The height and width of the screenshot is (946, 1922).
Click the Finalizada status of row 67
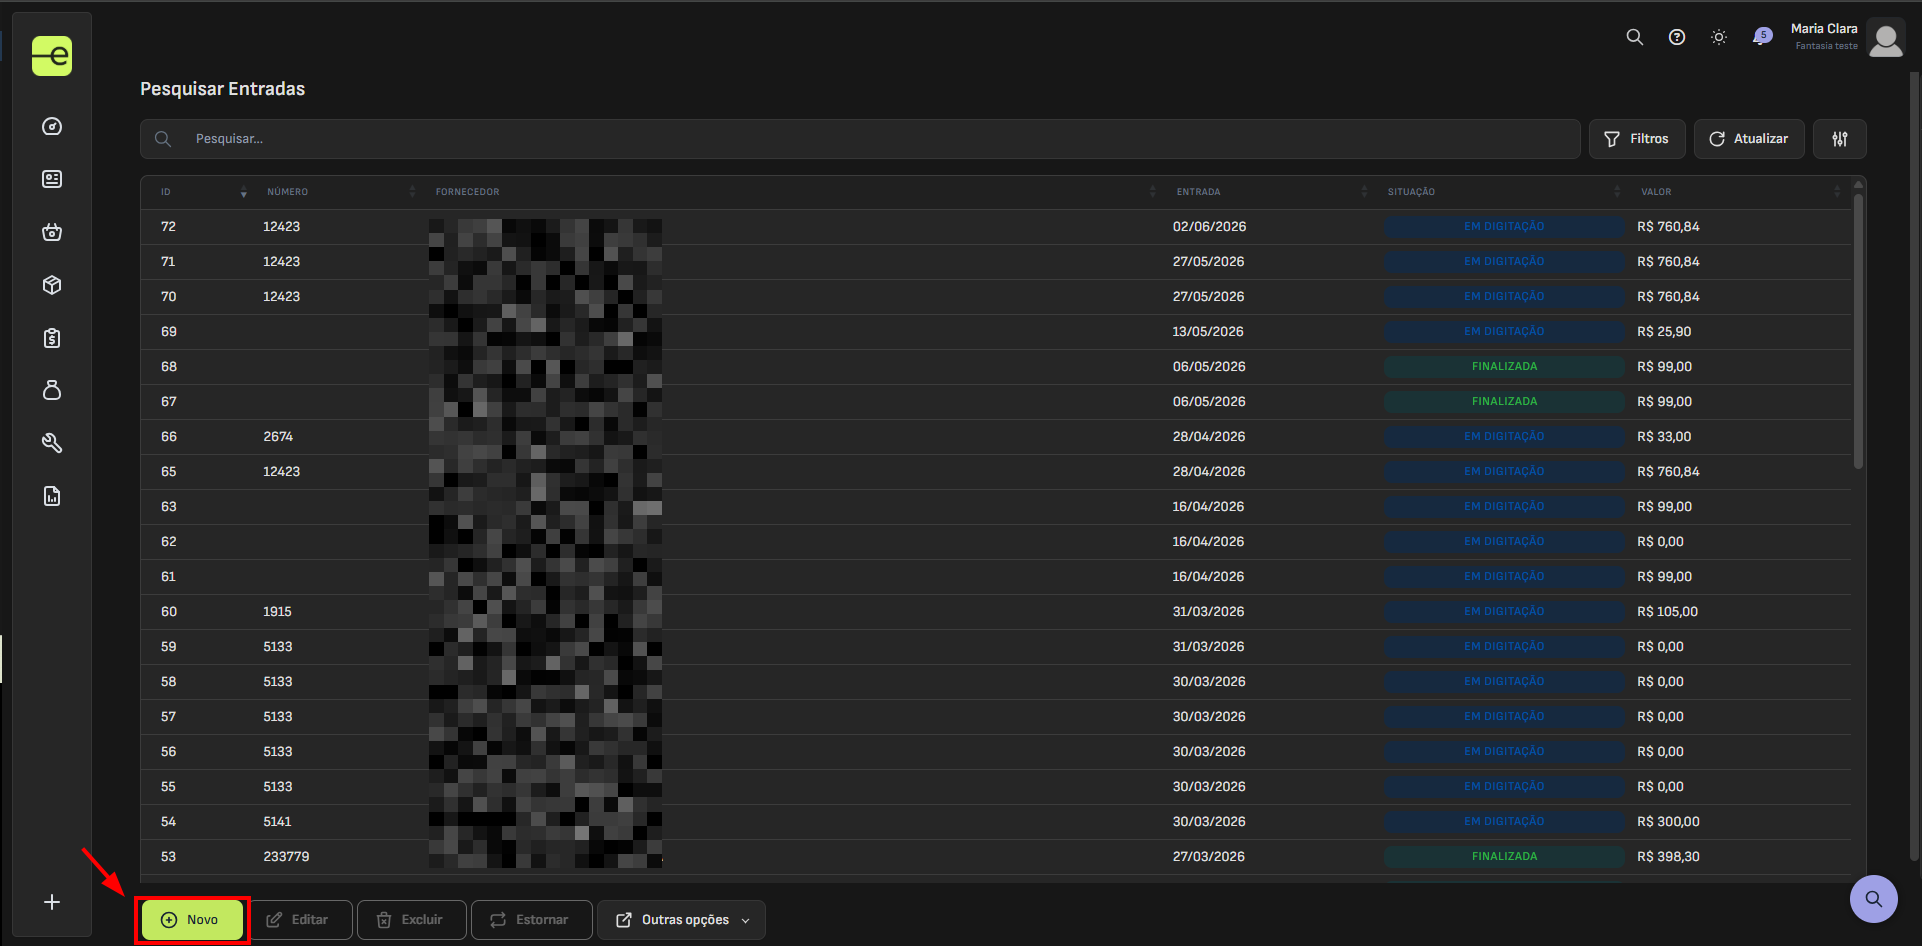(1504, 402)
